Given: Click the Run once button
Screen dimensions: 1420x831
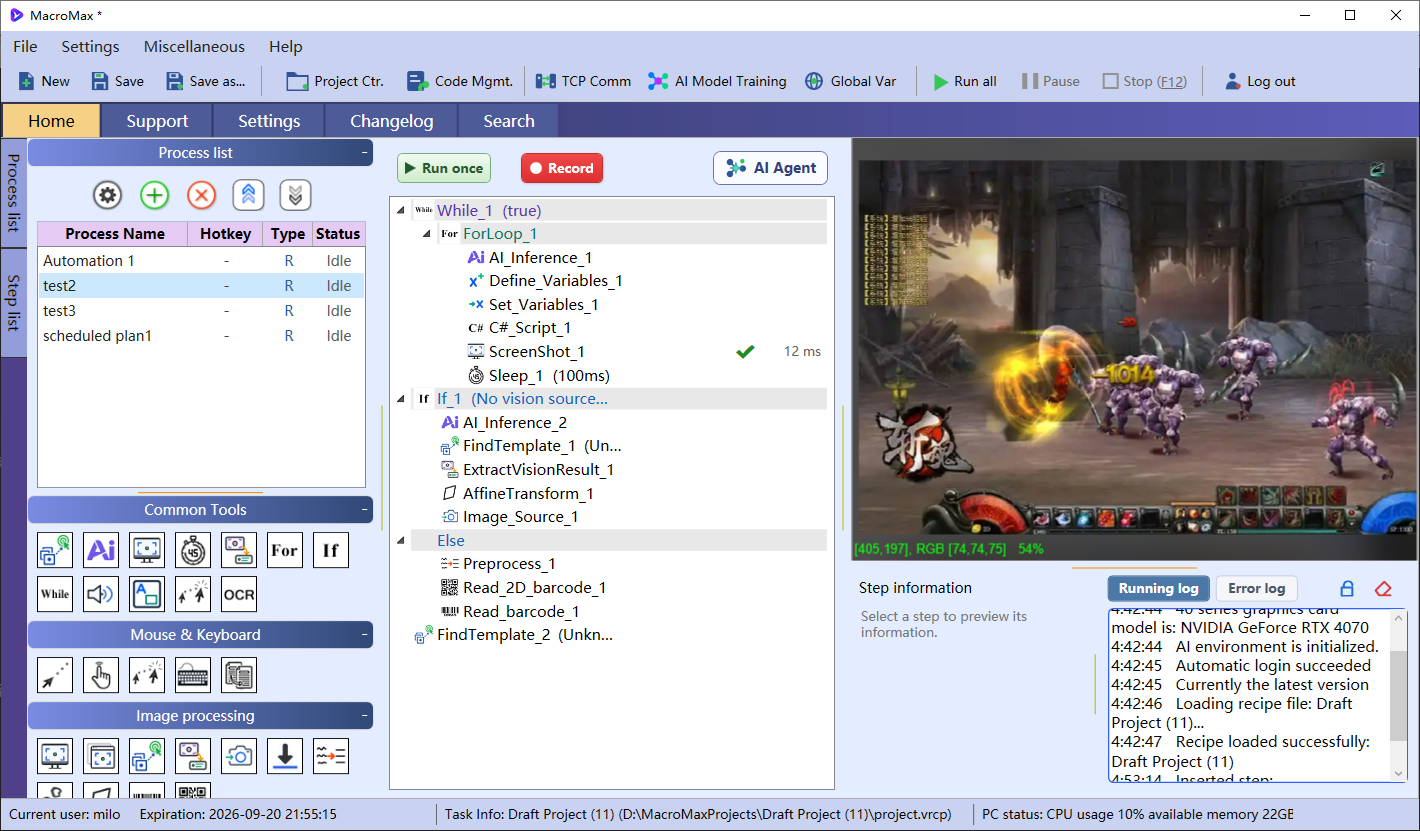Looking at the screenshot, I should pos(444,168).
